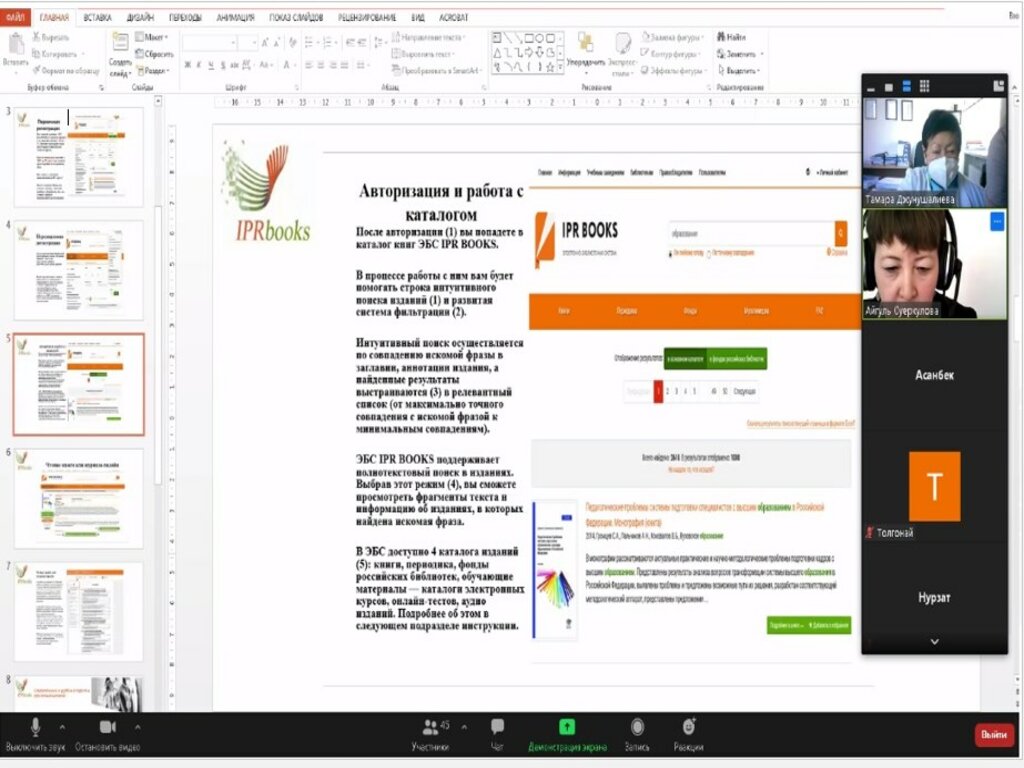
Task: Switch to the ДИЗАЙН ribbon tab
Action: (140, 18)
